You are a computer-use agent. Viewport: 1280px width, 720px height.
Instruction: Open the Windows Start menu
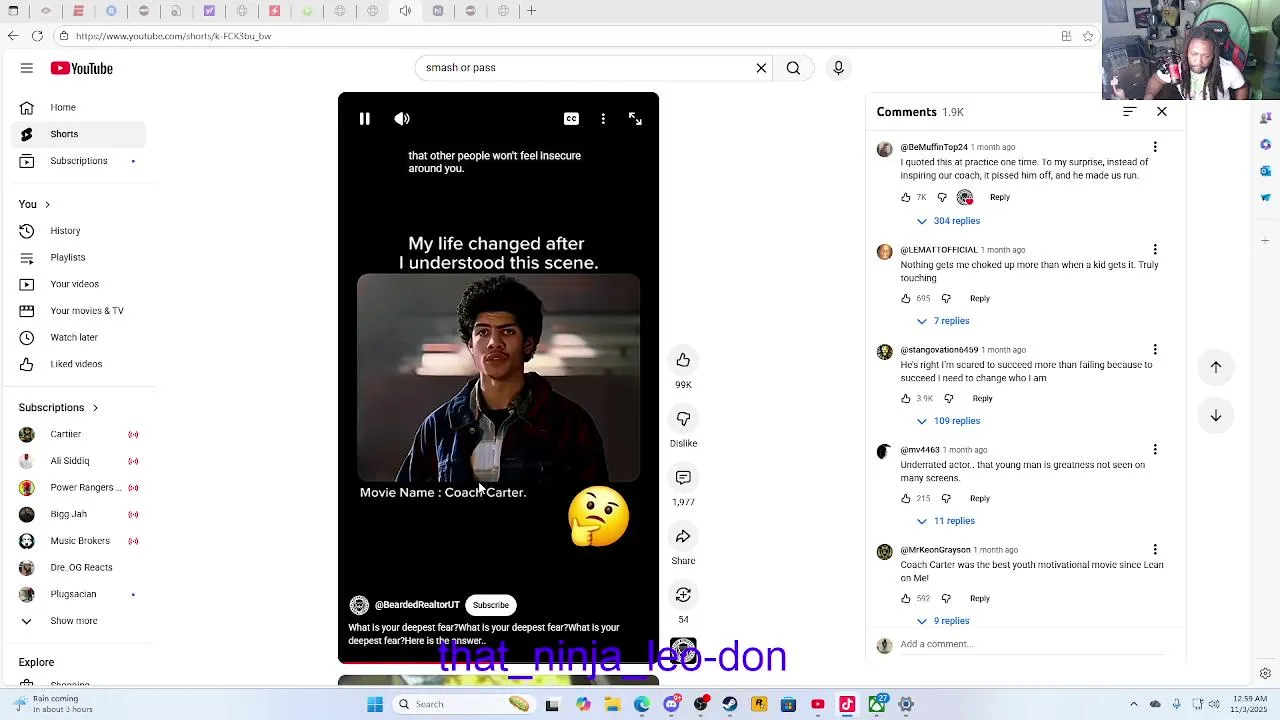coord(375,704)
